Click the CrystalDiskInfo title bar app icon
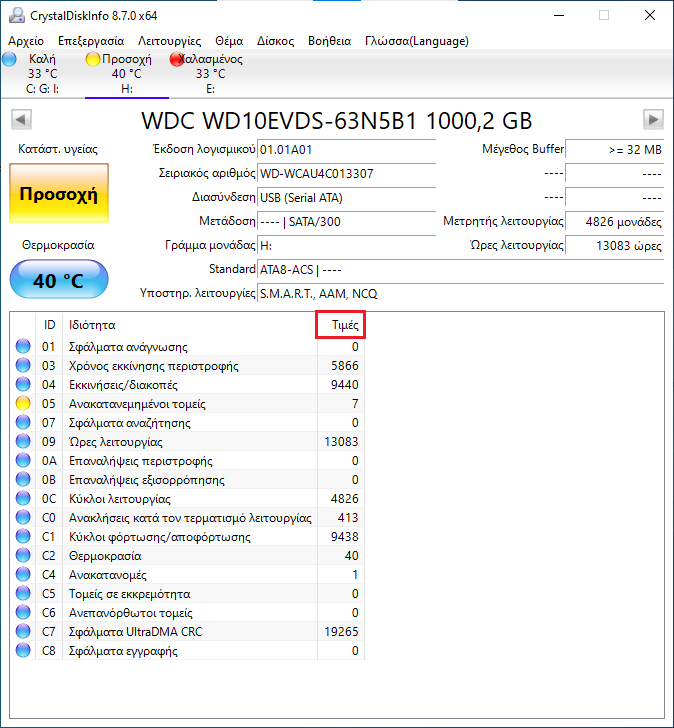The height and width of the screenshot is (728, 674). 17,15
